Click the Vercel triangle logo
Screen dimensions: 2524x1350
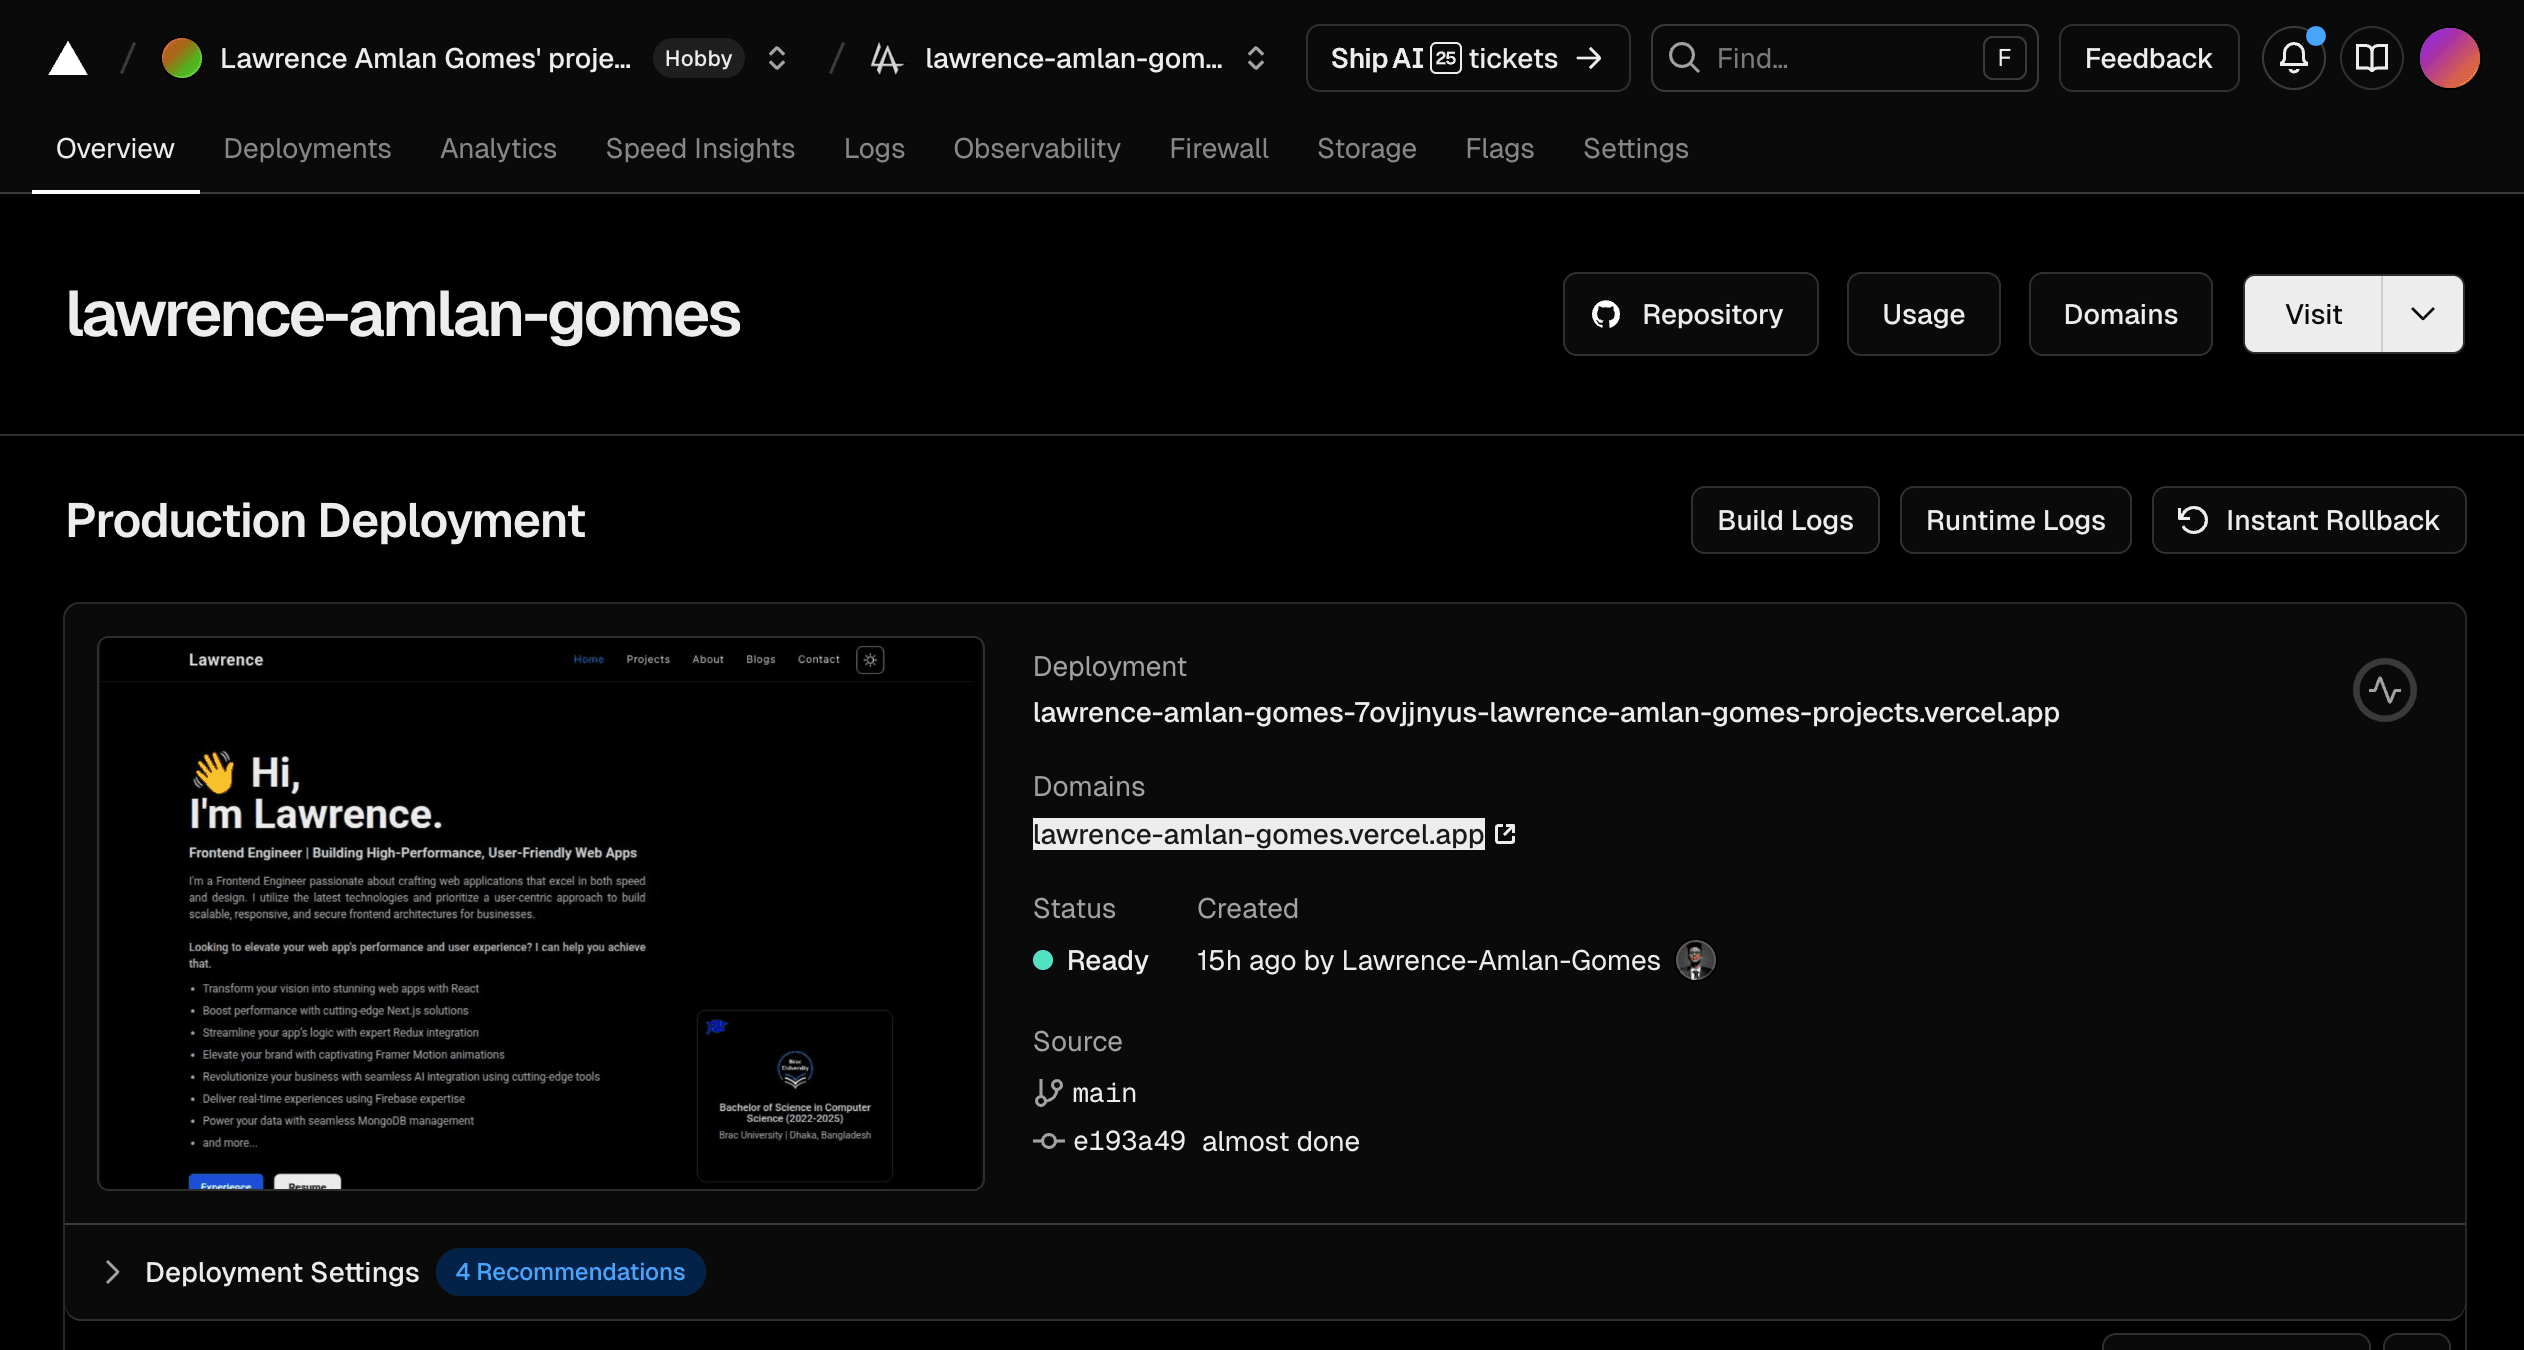point(66,57)
